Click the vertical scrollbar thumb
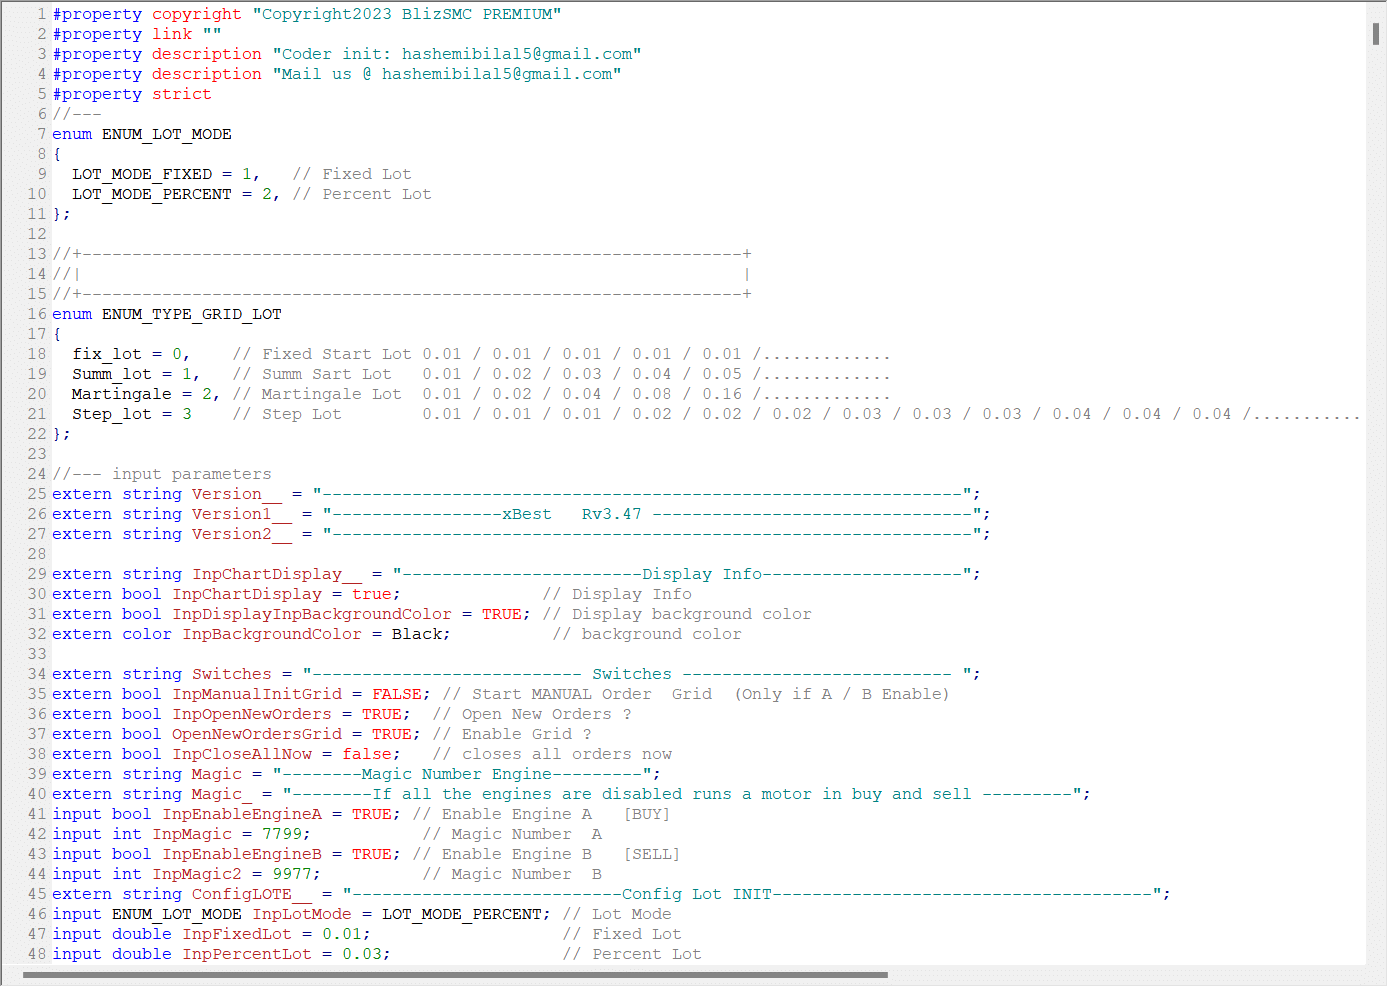This screenshot has height=987, width=1388. [1376, 33]
